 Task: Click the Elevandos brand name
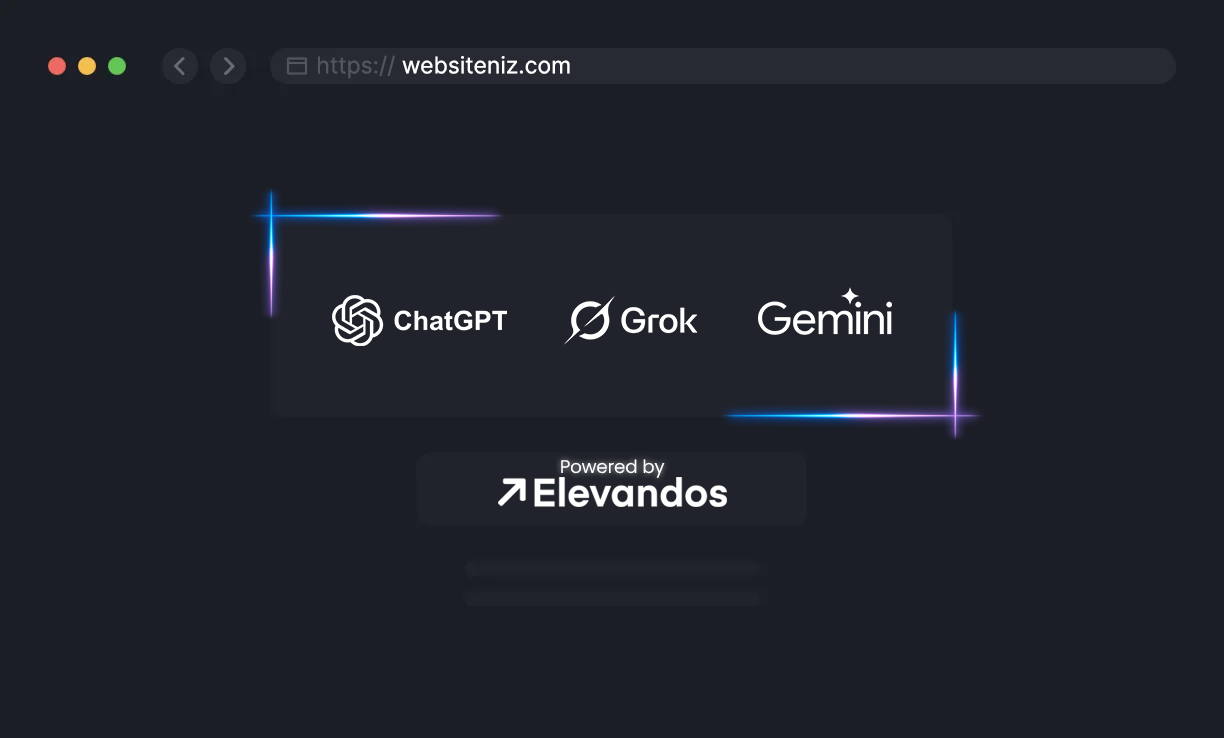point(630,493)
